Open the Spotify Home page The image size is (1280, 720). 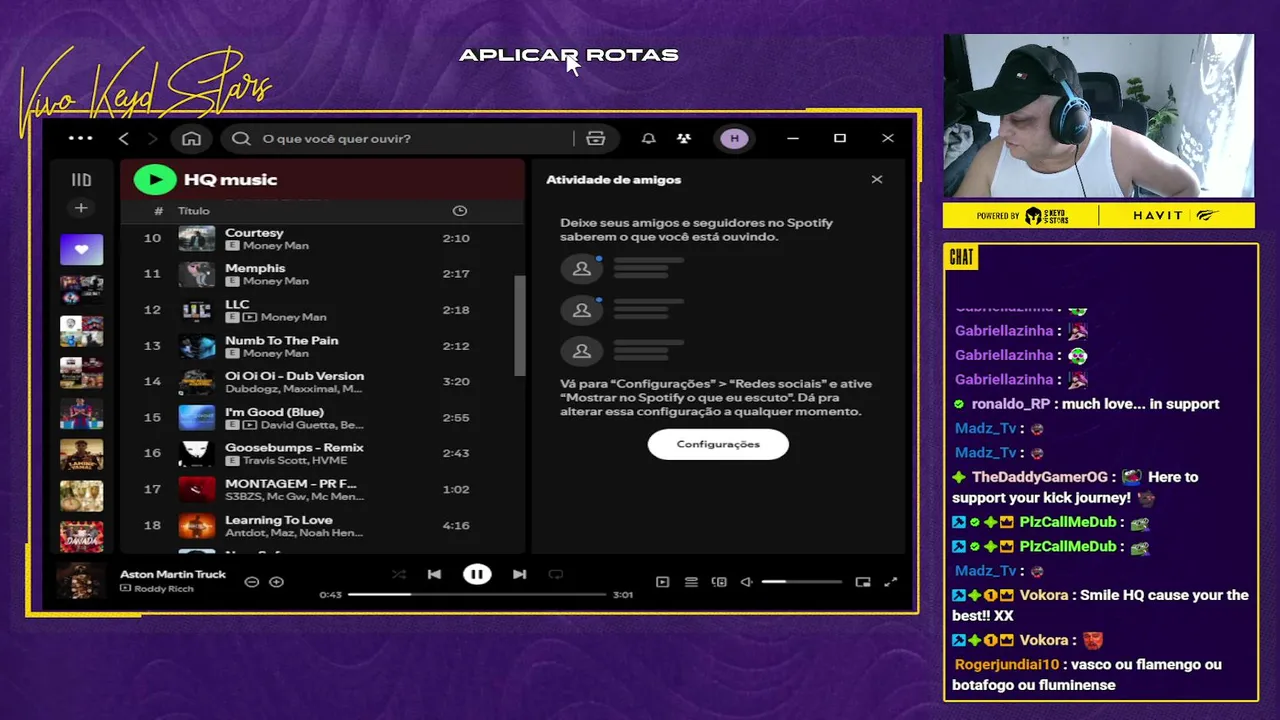191,138
